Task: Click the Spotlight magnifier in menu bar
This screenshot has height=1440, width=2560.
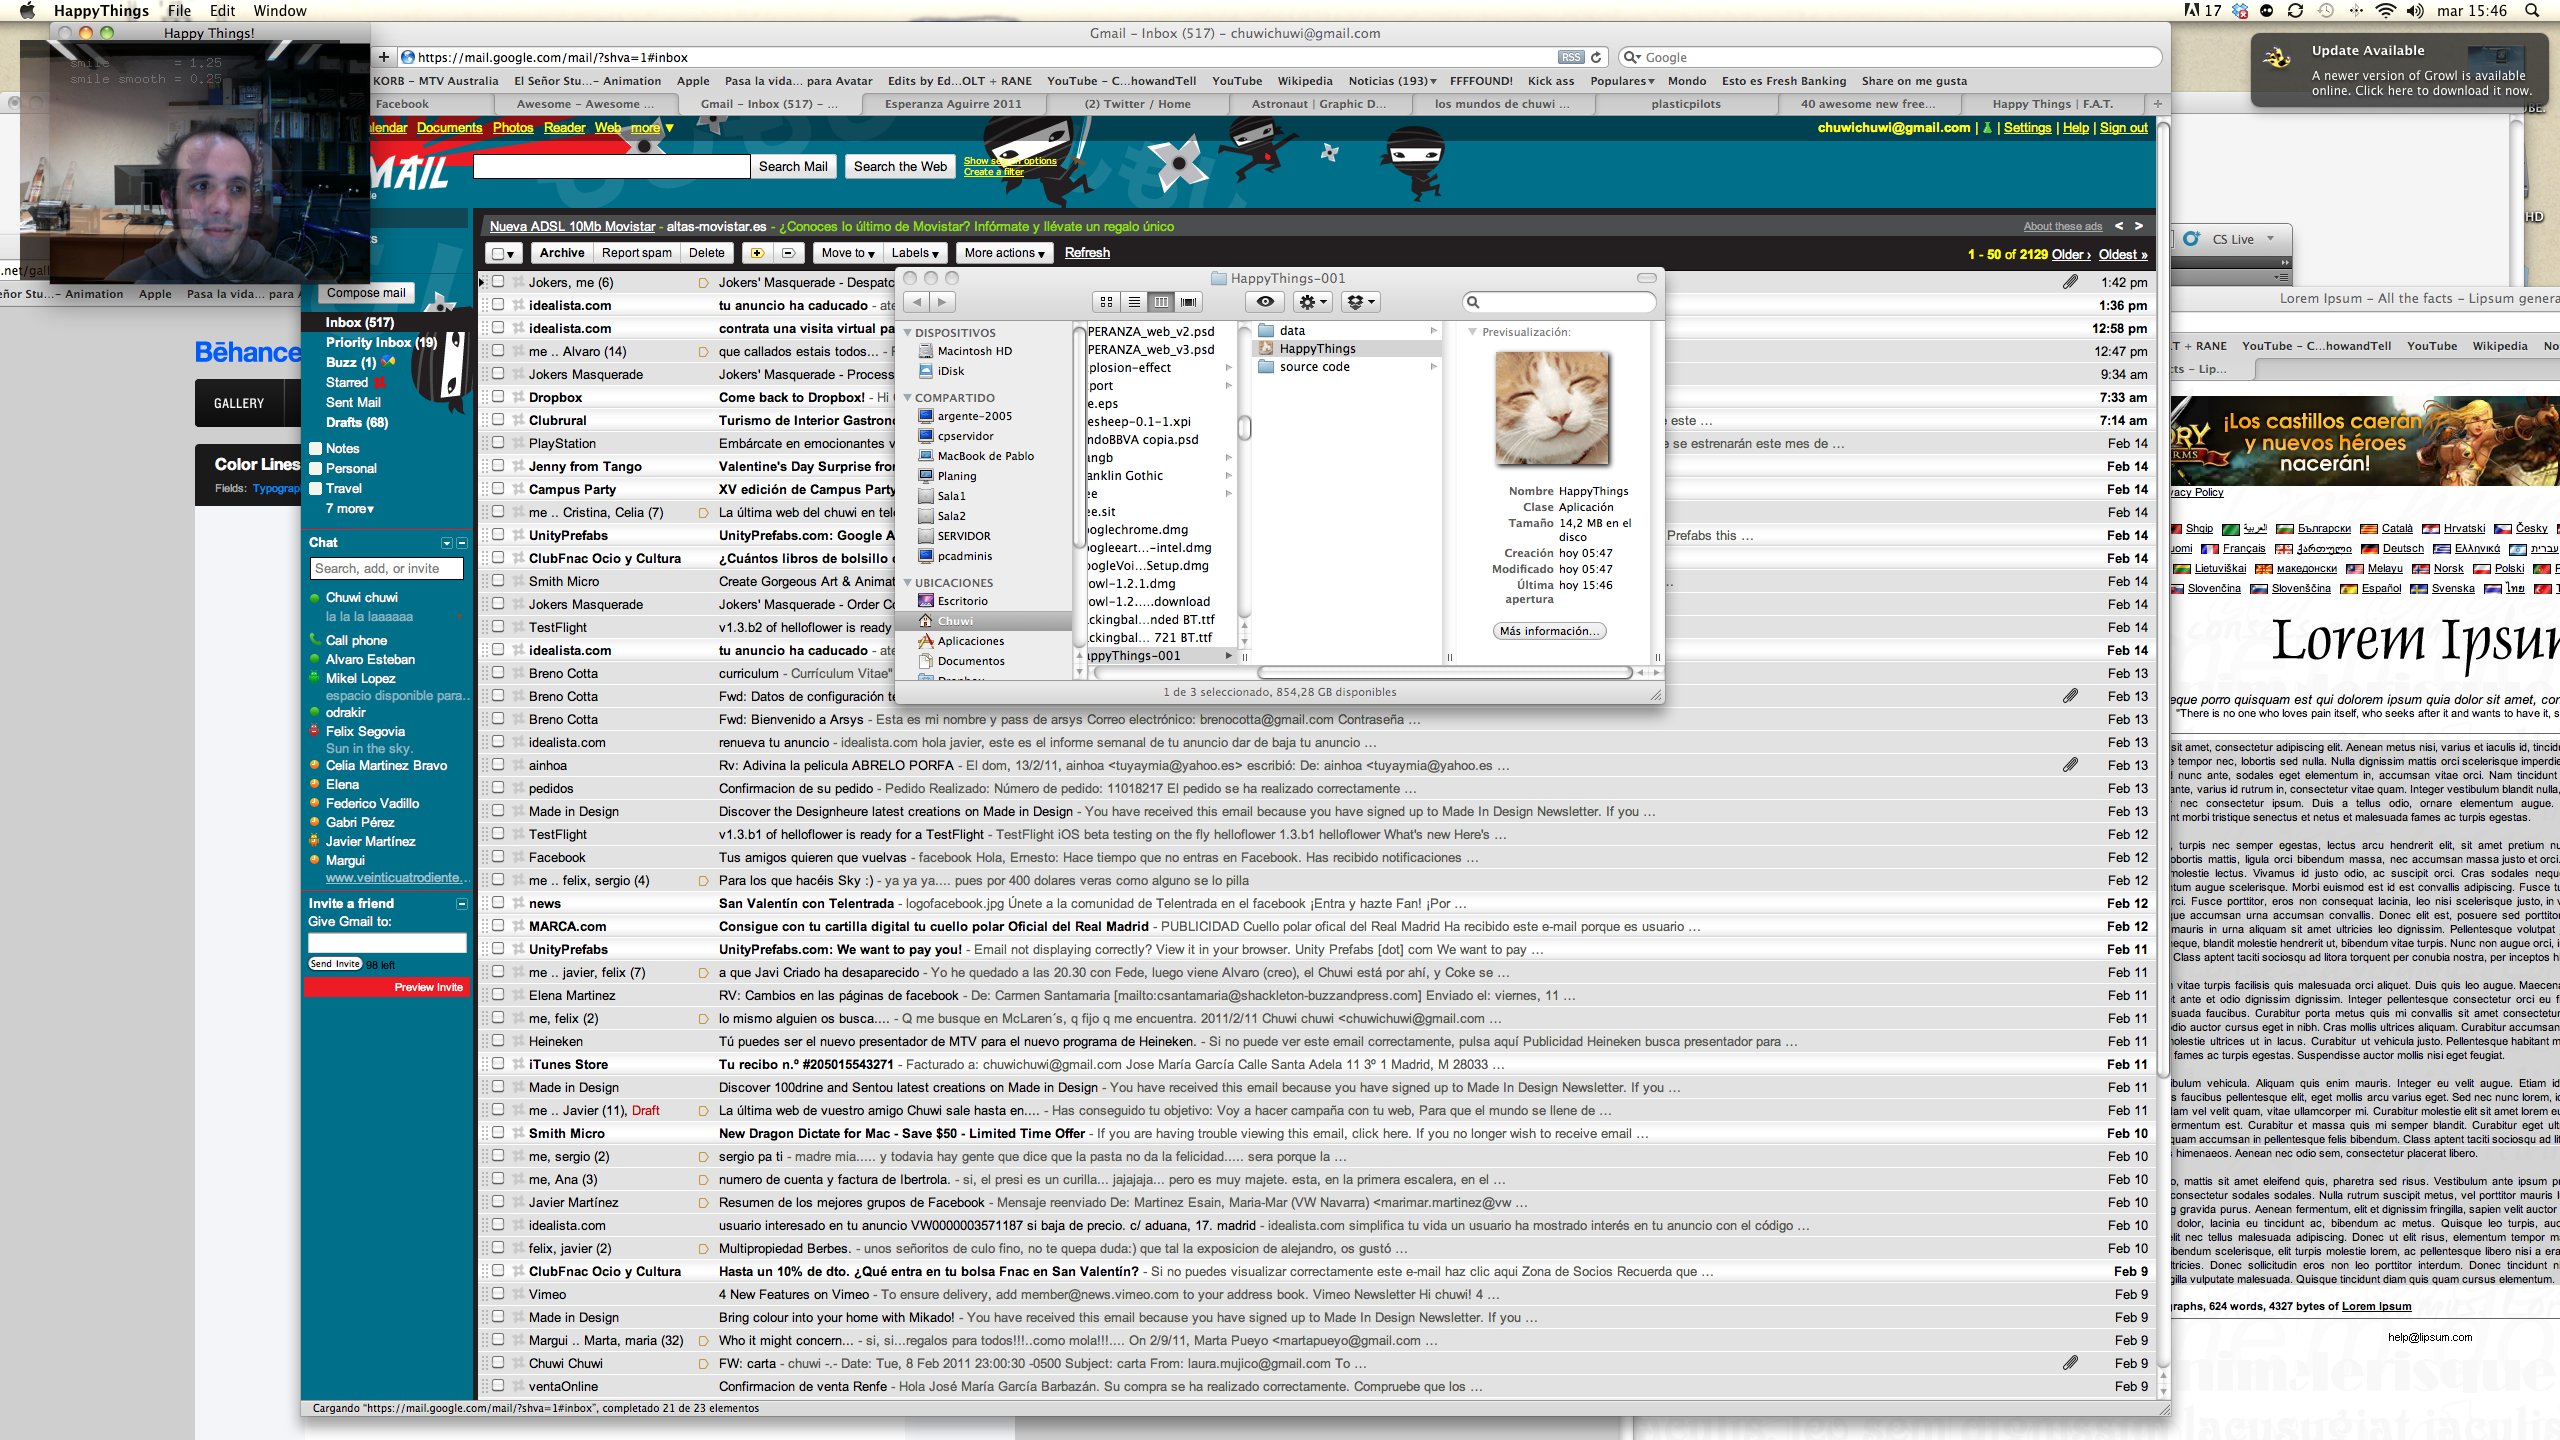Action: pos(2532,11)
